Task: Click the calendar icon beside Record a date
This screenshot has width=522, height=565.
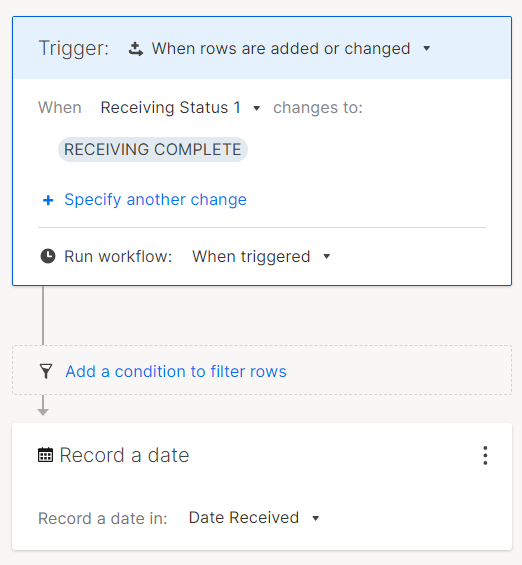Action: [45, 455]
